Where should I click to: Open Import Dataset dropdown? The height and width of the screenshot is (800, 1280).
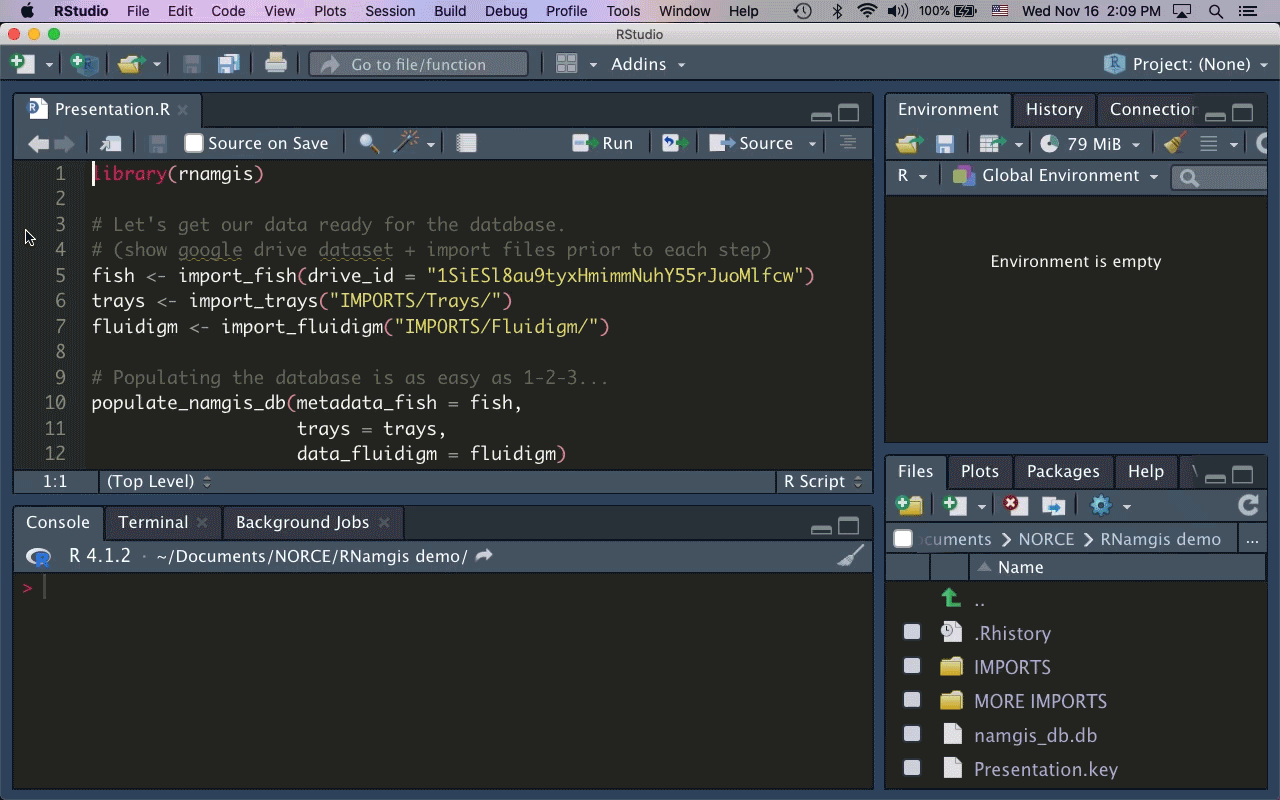pos(1000,144)
